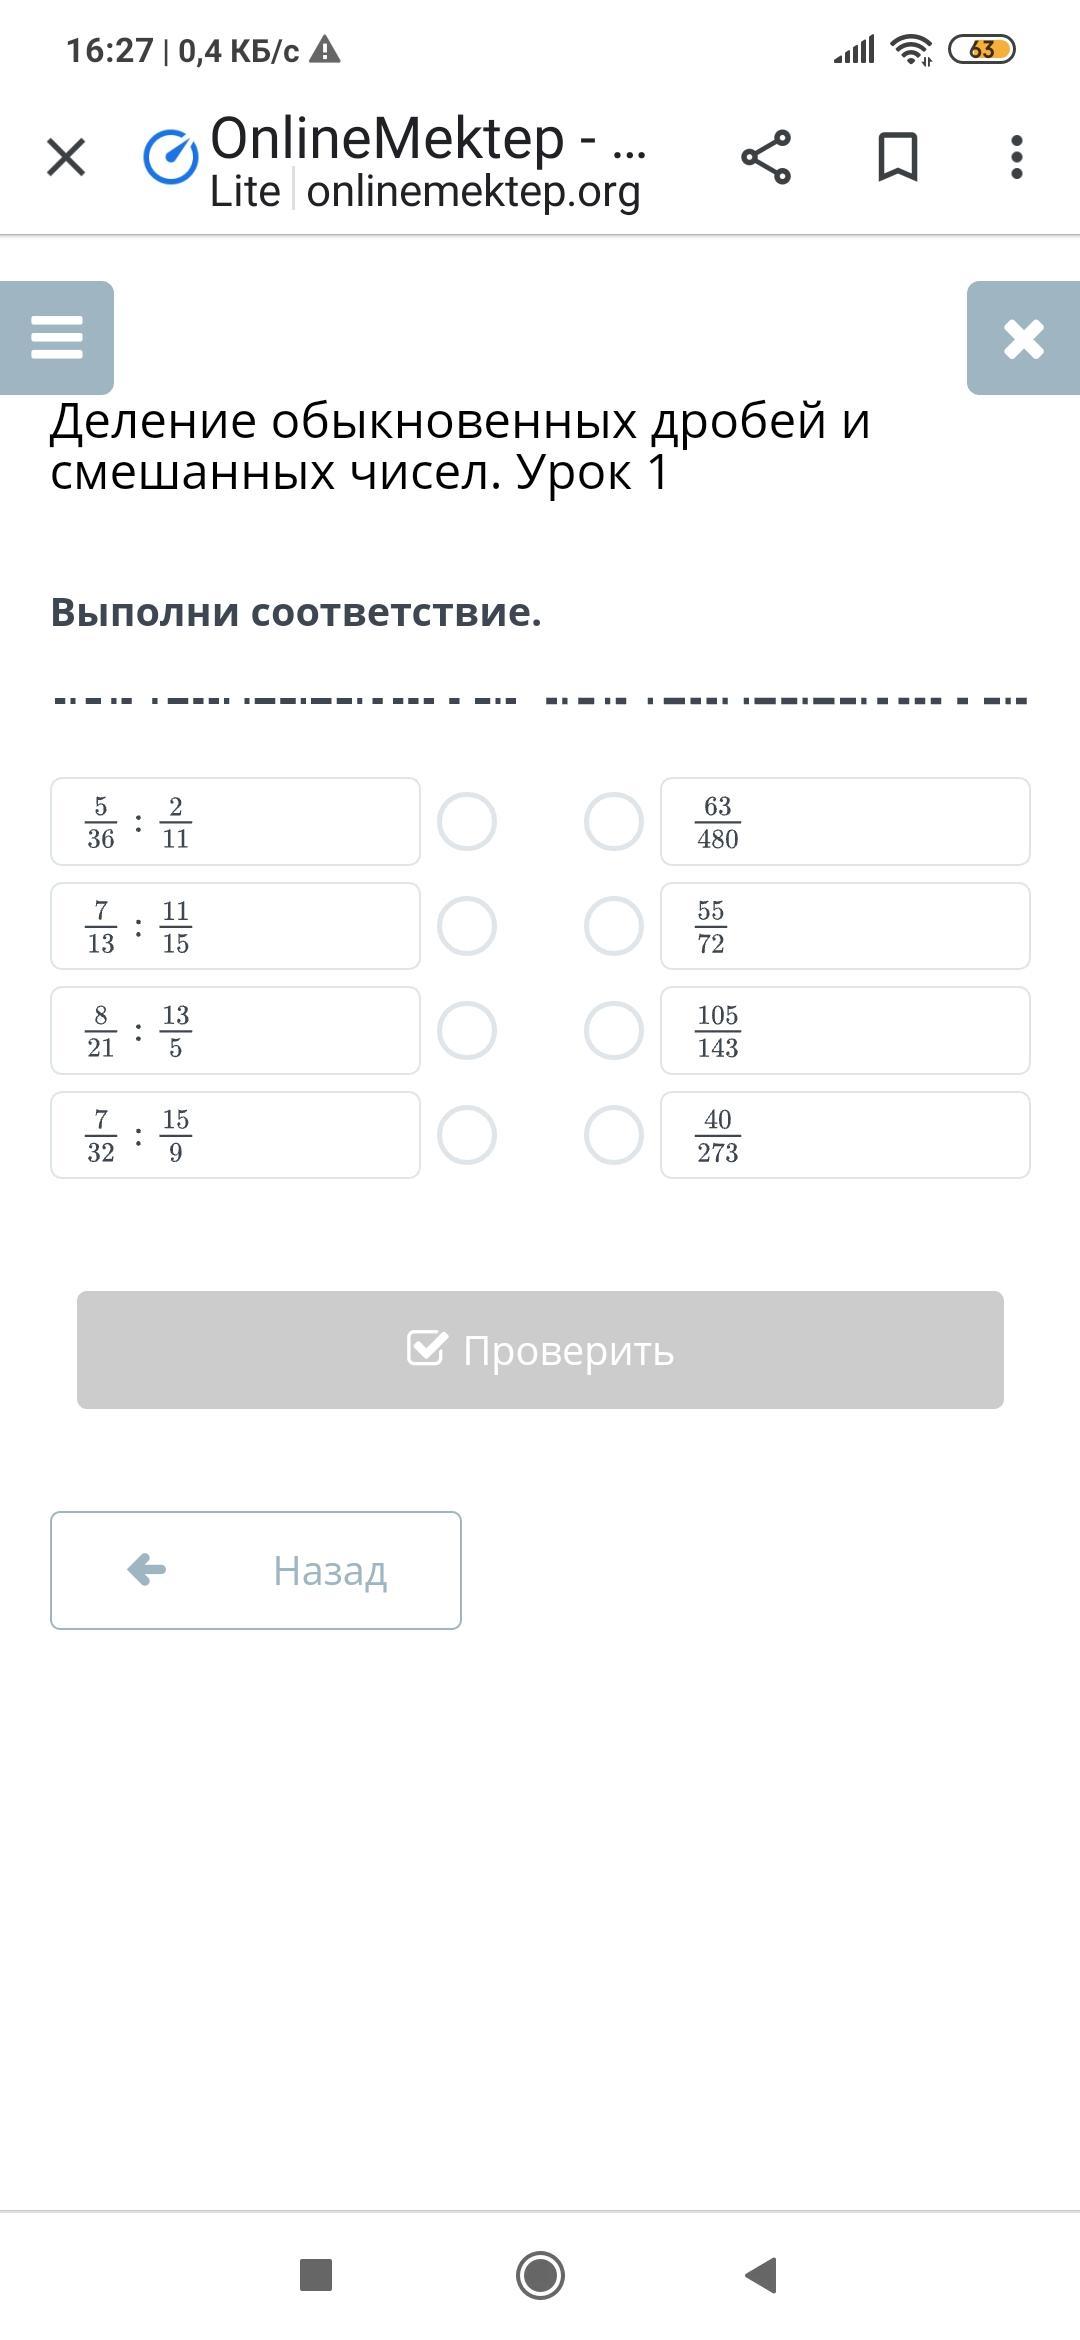Tap the onlinemektep.org address text
The height and width of the screenshot is (2340, 1080).
pyautogui.click(x=473, y=192)
